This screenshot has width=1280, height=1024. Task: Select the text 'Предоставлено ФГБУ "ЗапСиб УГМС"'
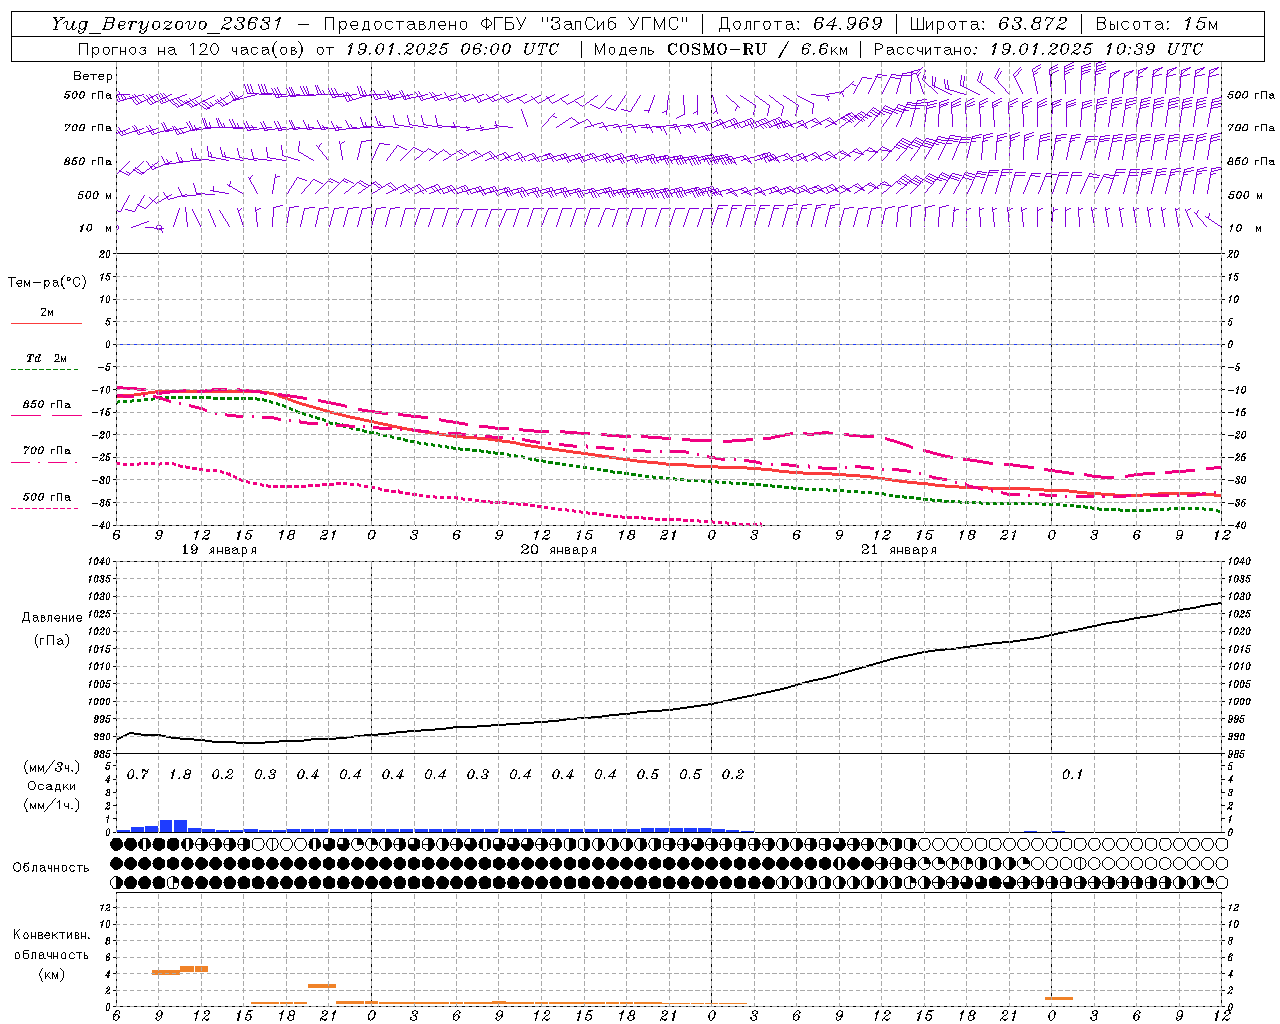click(506, 24)
